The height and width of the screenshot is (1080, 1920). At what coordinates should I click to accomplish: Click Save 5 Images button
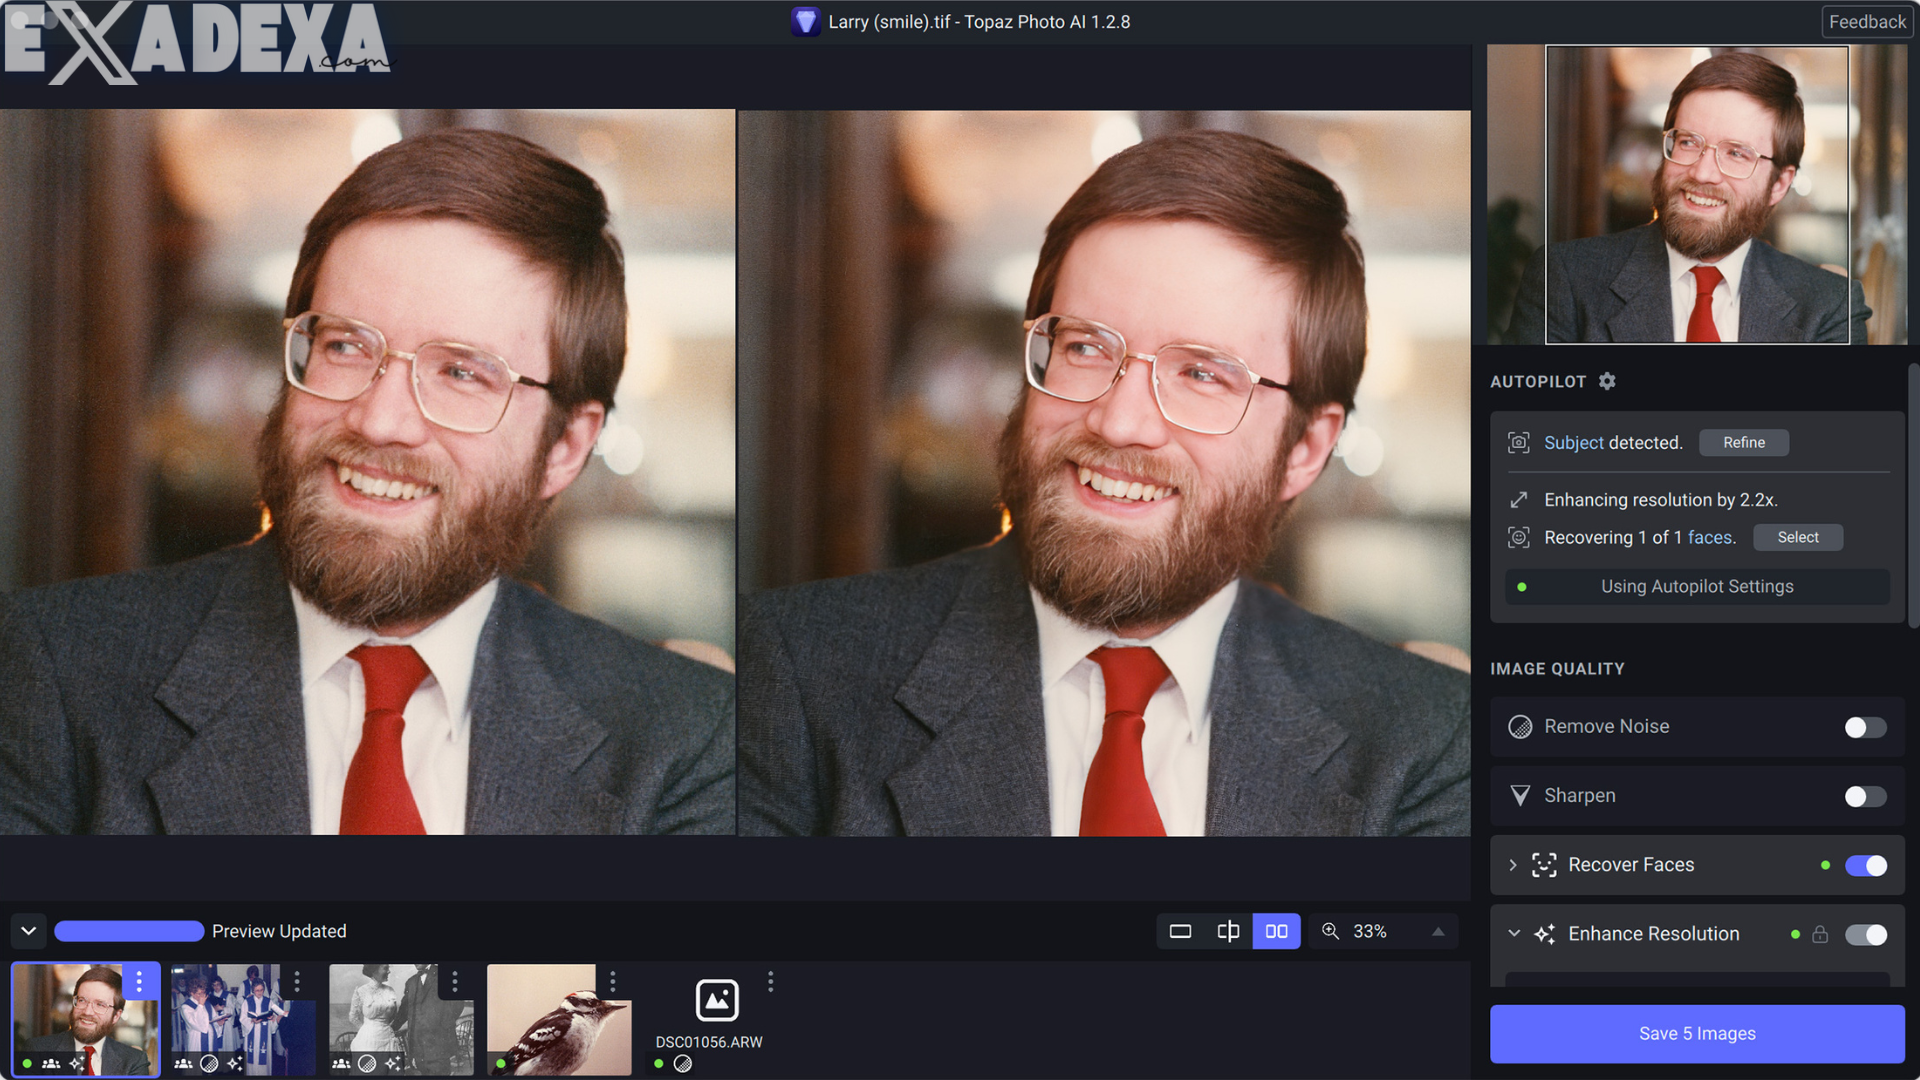click(x=1697, y=1033)
